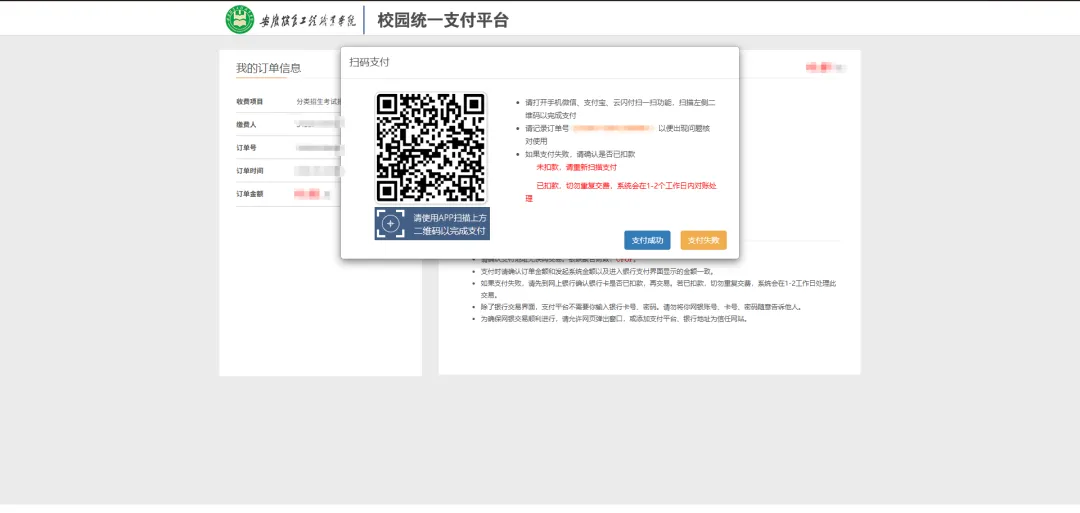The width and height of the screenshot is (1080, 513).
Task: Click the 订单金额 label
Action: [x=250, y=194]
